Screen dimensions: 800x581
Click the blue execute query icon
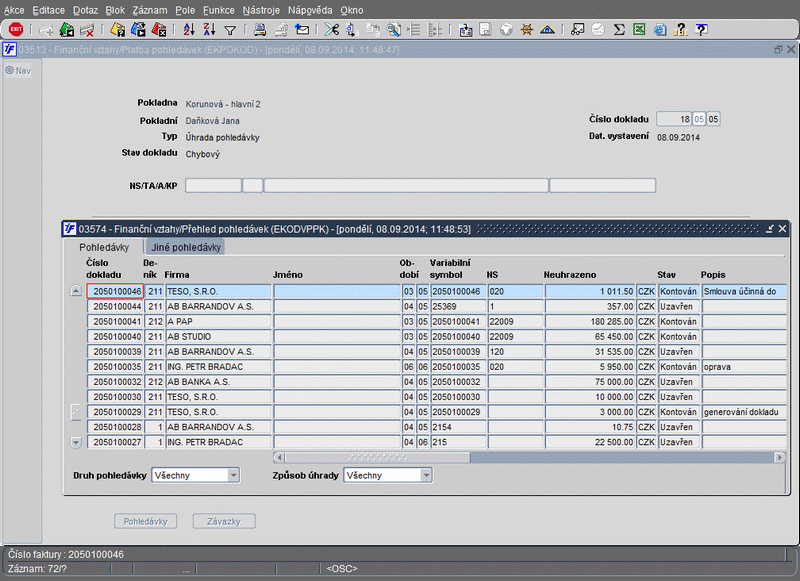(x=138, y=30)
